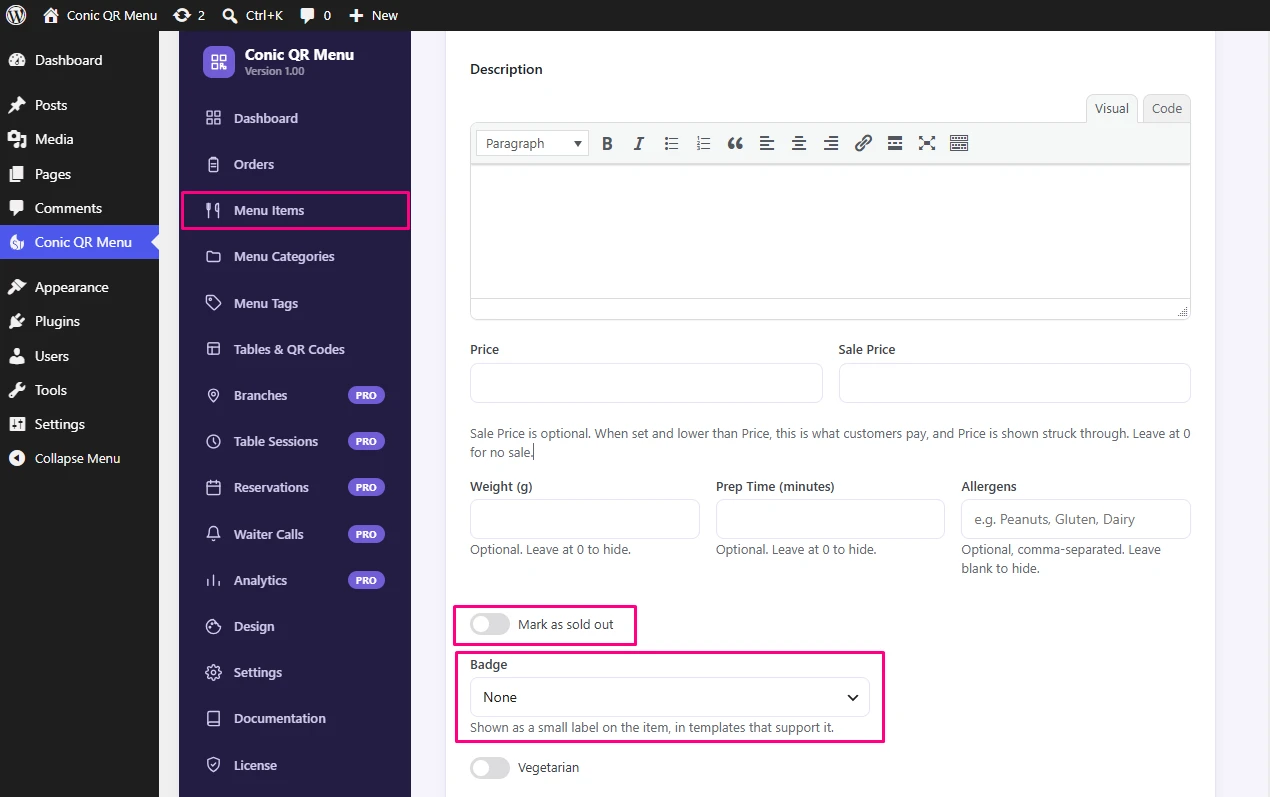Open Menu Categories page
This screenshot has width=1270, height=797.
pyautogui.click(x=295, y=257)
